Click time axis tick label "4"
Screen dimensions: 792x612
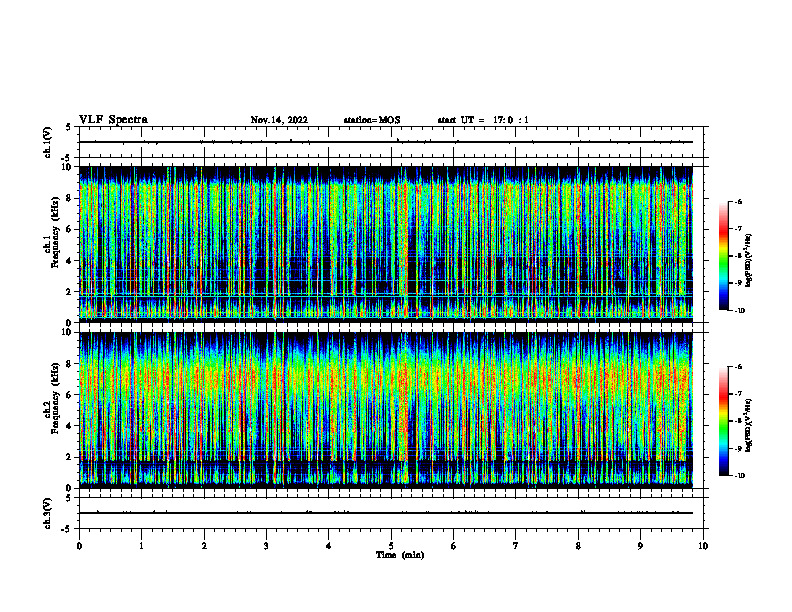(x=329, y=546)
